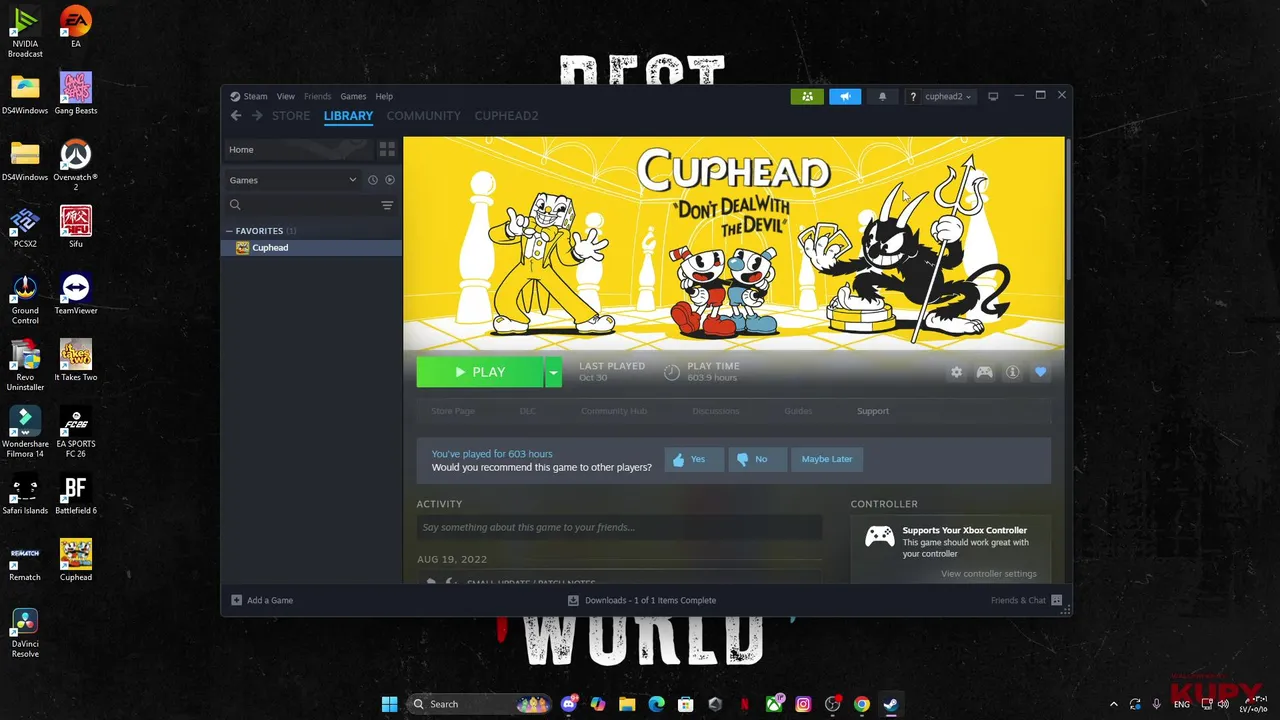
Task: Expand the Play options dropdown arrow
Action: [553, 372]
